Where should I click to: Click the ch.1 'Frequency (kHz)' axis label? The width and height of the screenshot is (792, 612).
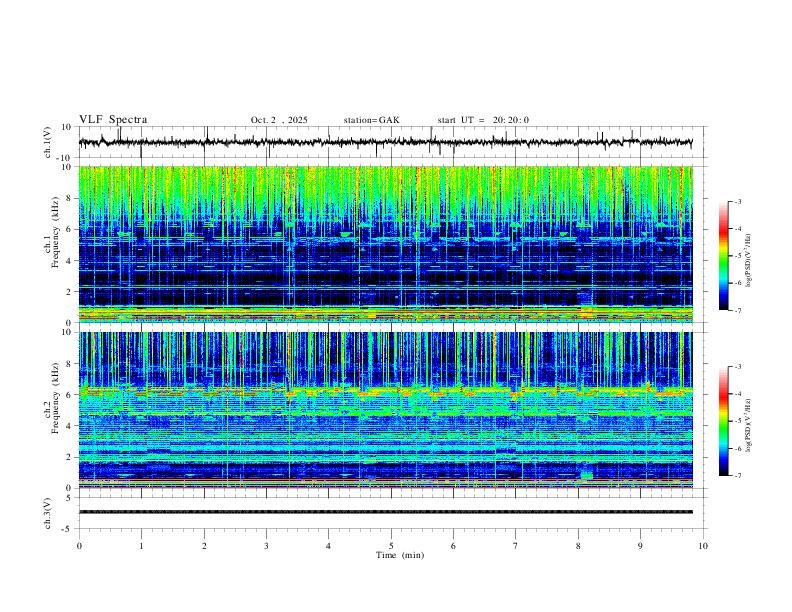[56, 232]
